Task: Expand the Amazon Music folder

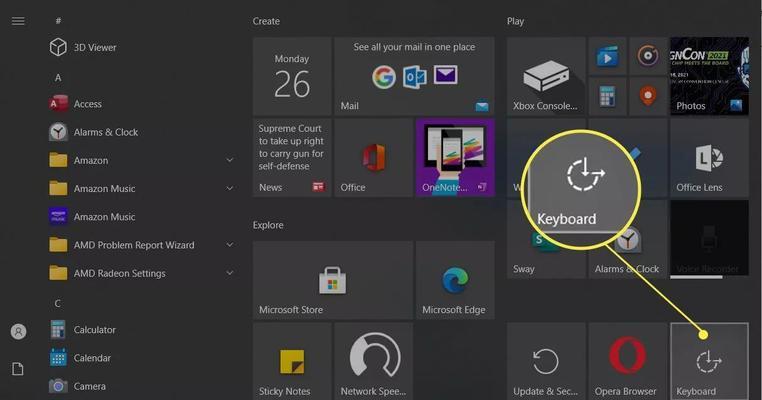Action: pos(141,189)
